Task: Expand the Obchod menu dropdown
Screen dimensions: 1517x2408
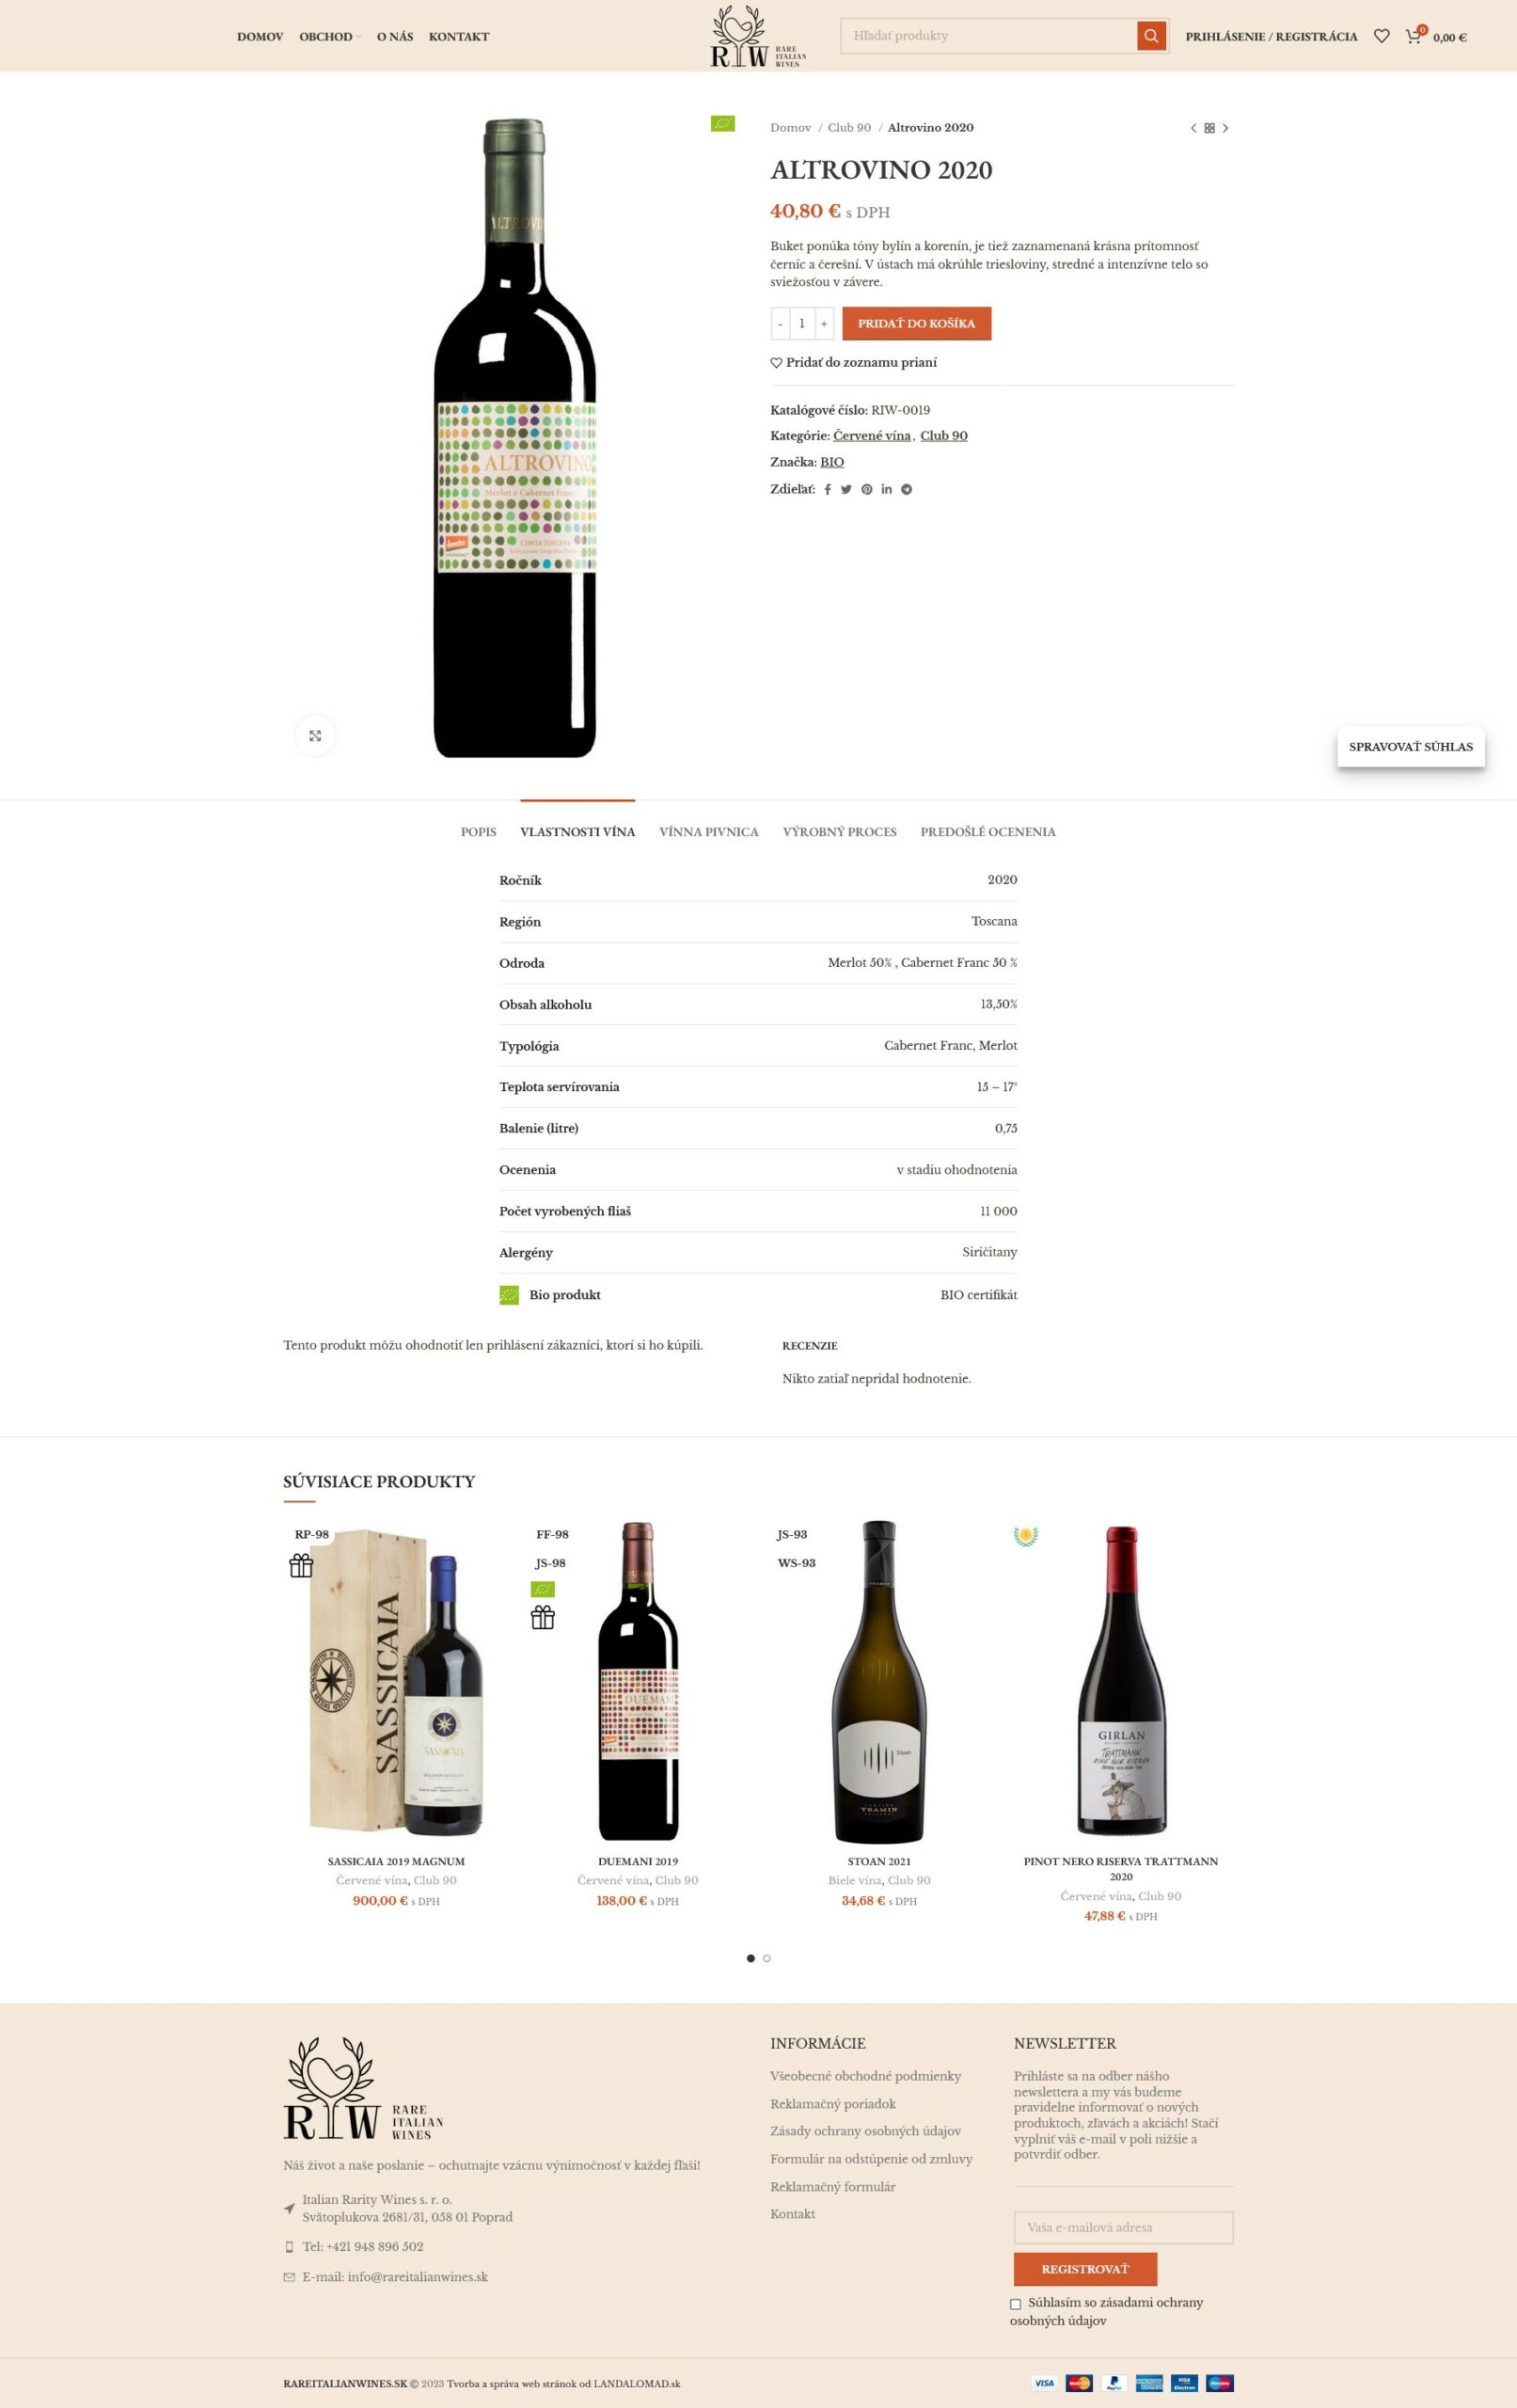Action: pyautogui.click(x=330, y=37)
